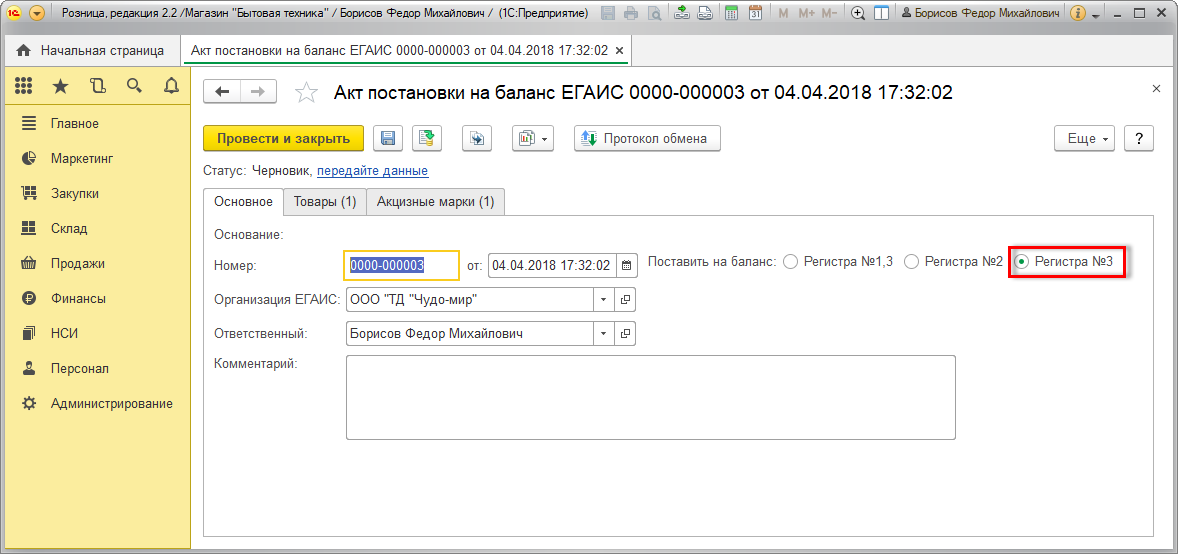Select the Регистра №3 radio button

[x=1021, y=262]
